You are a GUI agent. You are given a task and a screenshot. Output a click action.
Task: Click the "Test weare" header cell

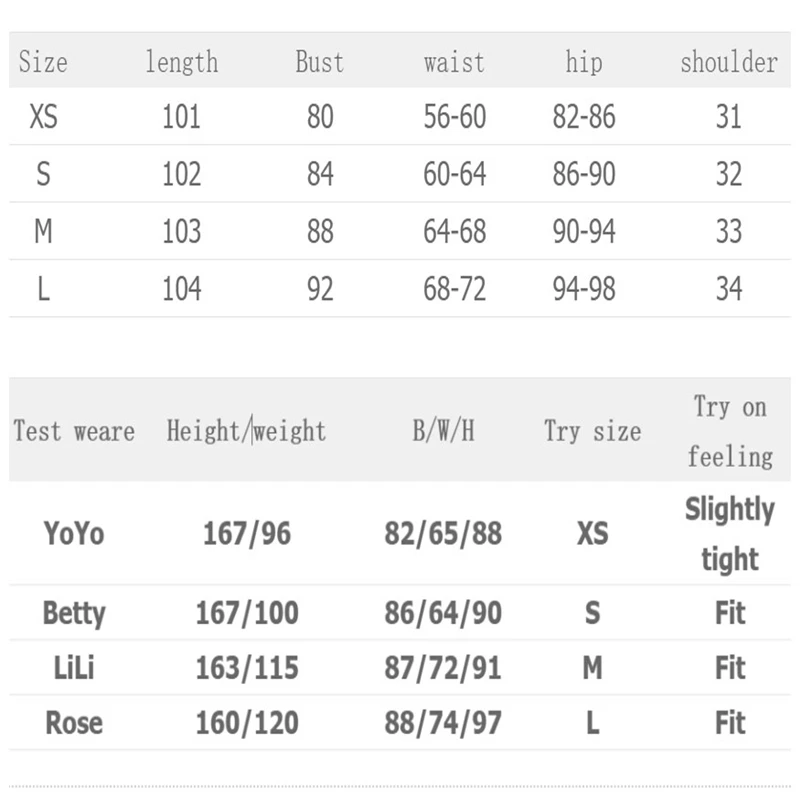click(74, 431)
